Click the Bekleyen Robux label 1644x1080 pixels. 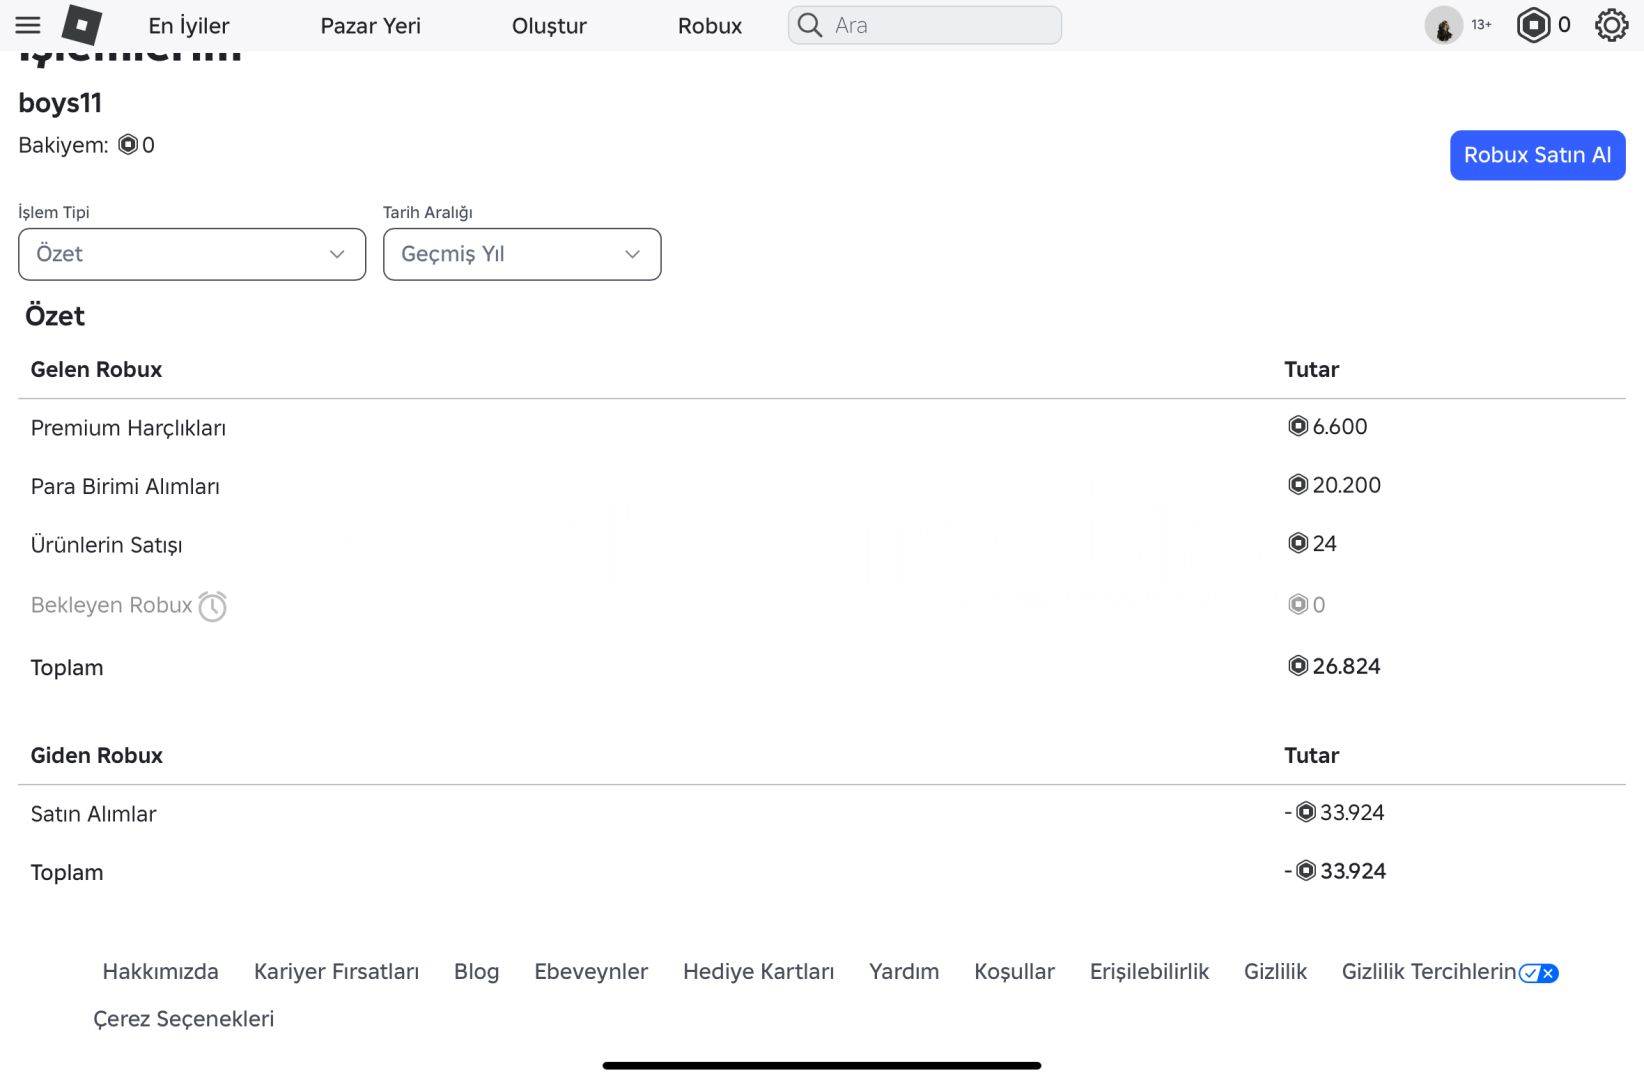pyautogui.click(x=111, y=605)
